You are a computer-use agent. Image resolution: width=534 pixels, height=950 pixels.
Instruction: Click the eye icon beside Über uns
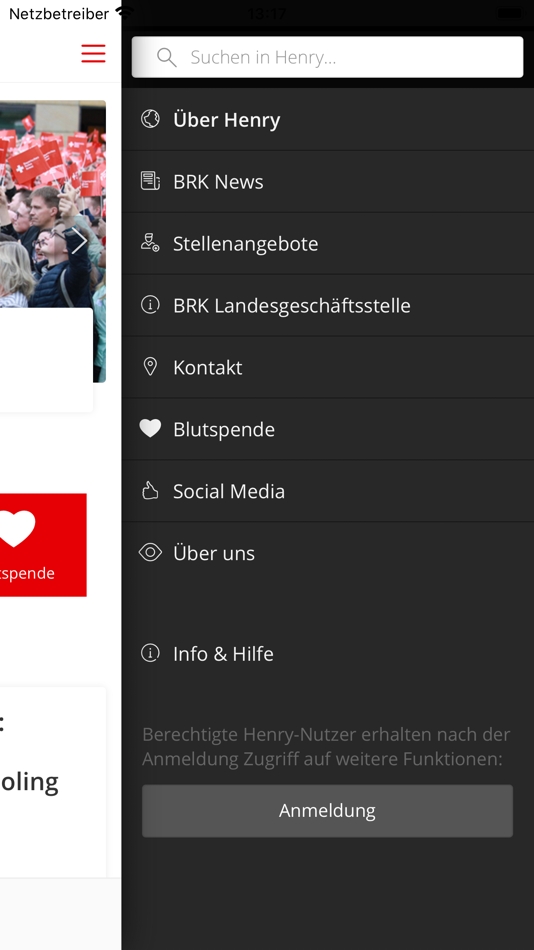tap(150, 552)
